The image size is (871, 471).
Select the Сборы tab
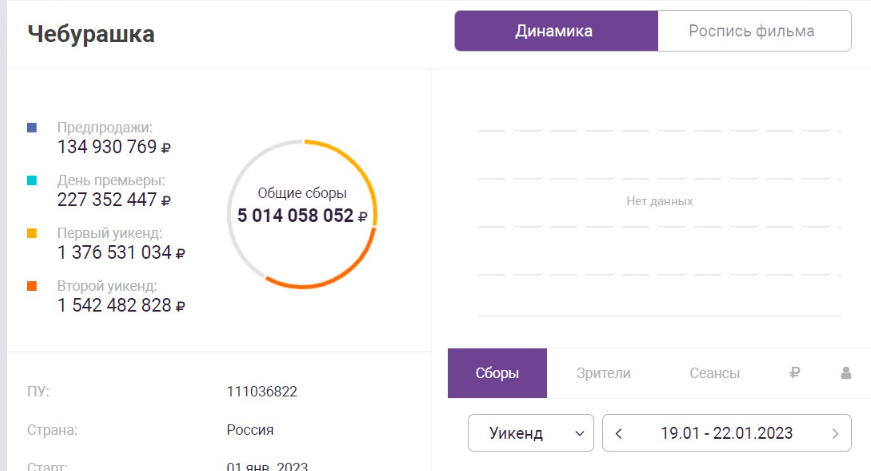pos(497,373)
